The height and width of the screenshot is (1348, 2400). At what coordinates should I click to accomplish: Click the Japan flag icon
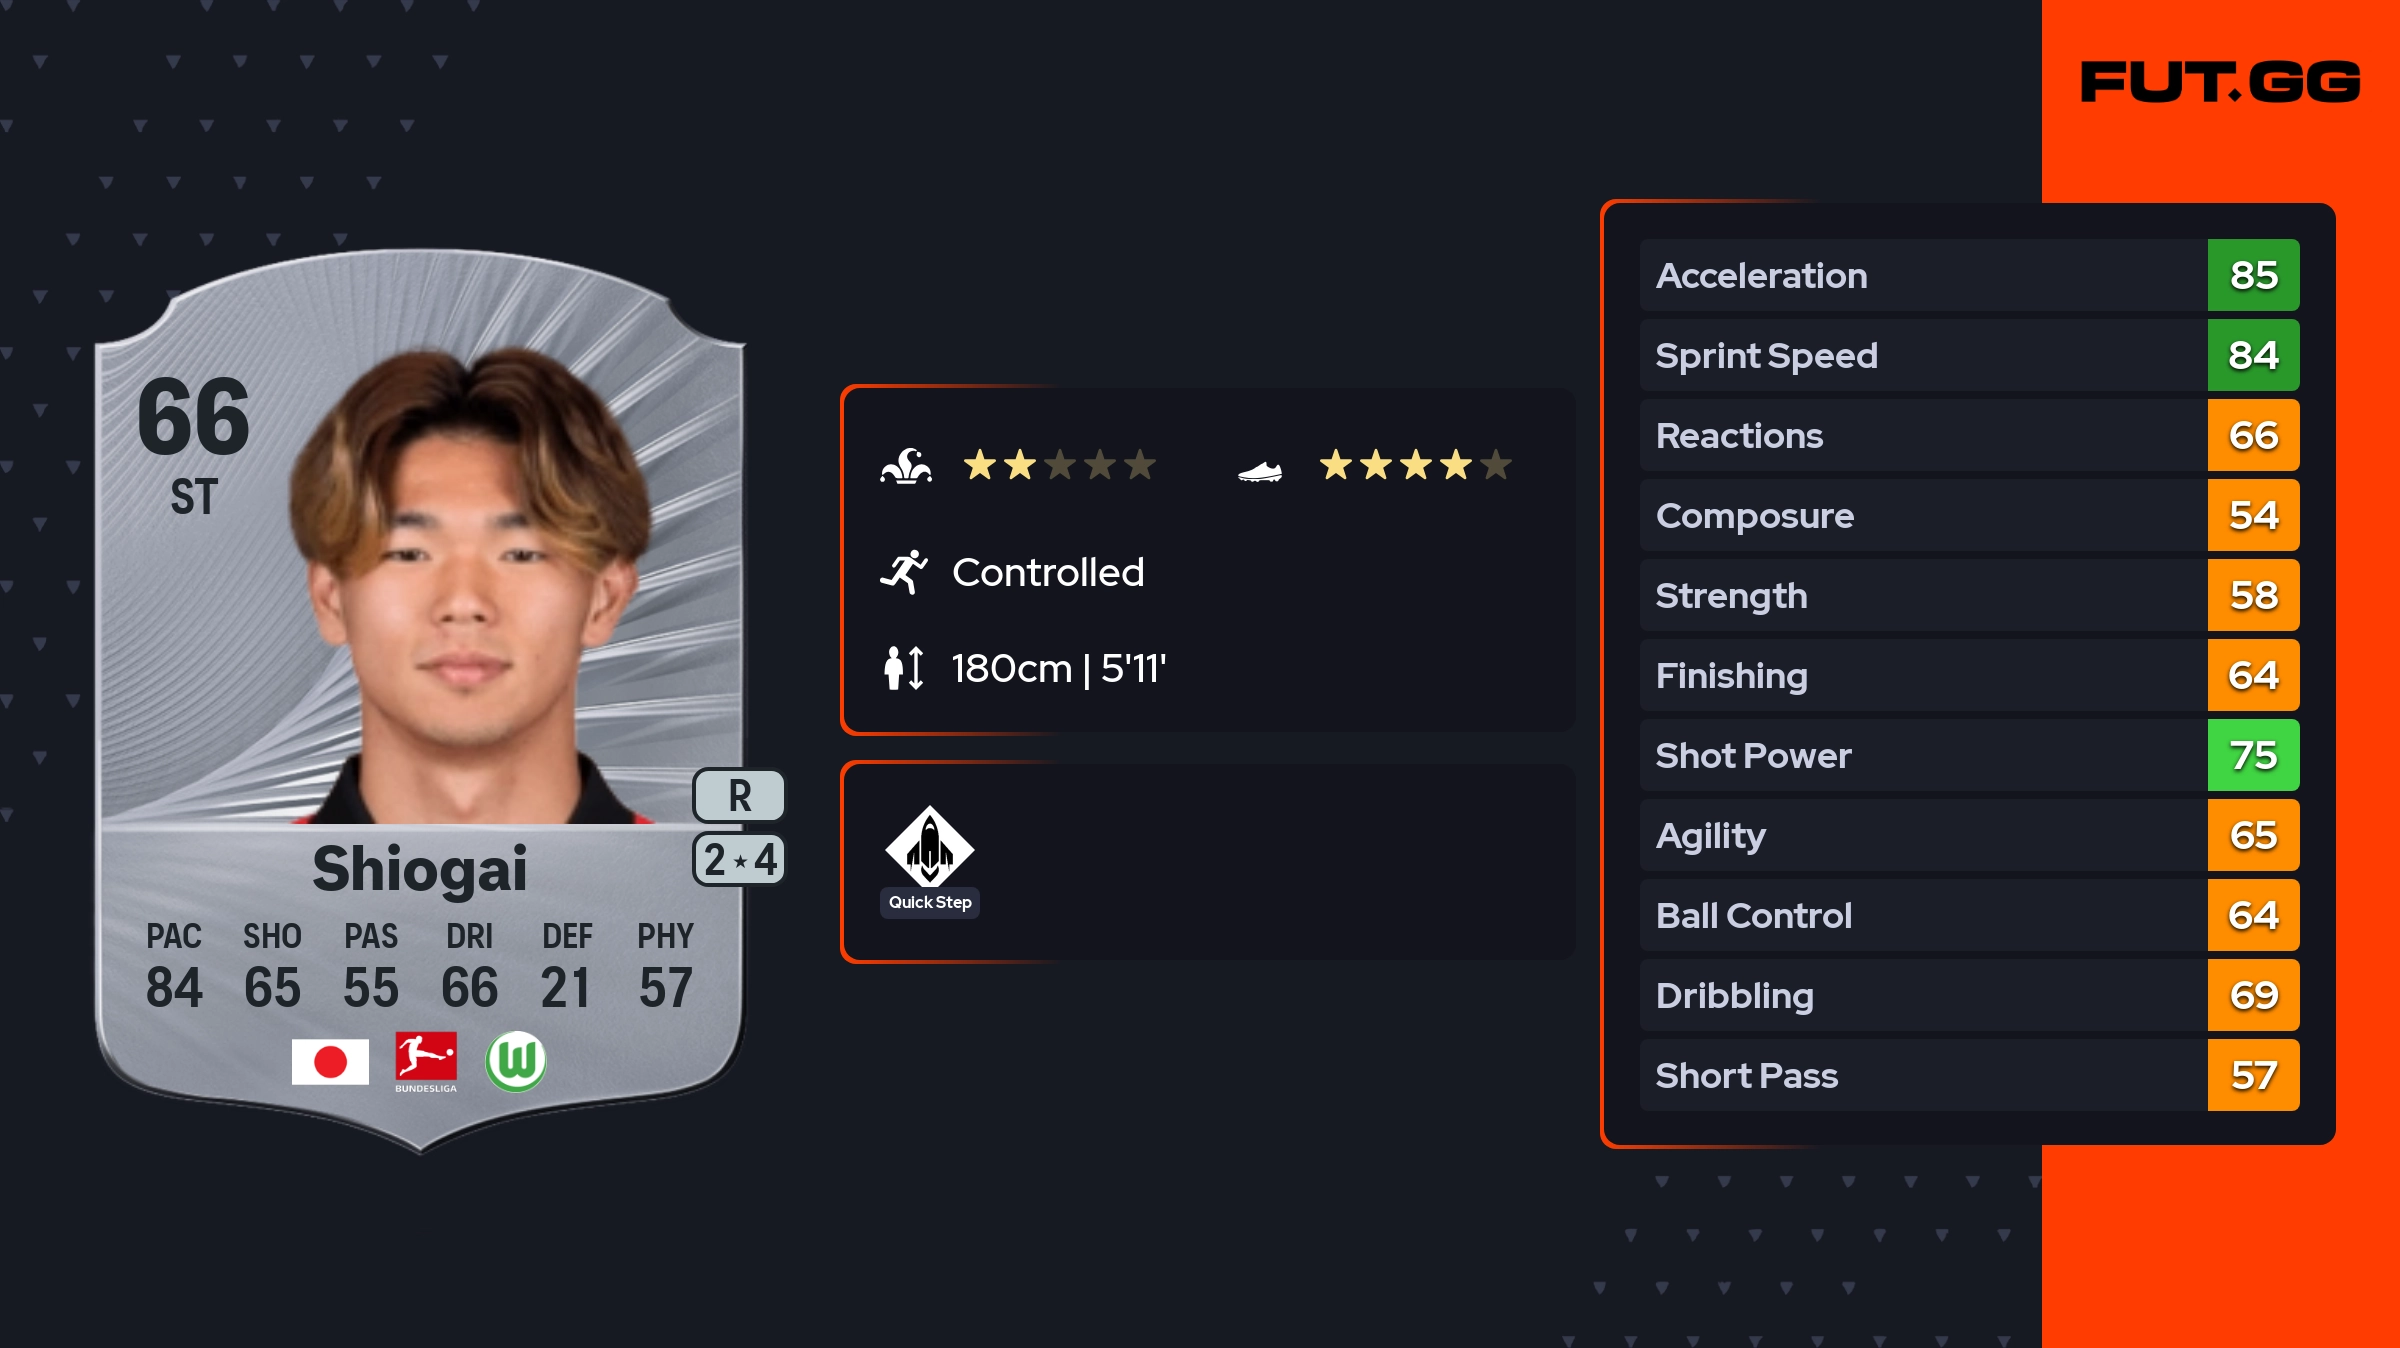pyautogui.click(x=330, y=1061)
